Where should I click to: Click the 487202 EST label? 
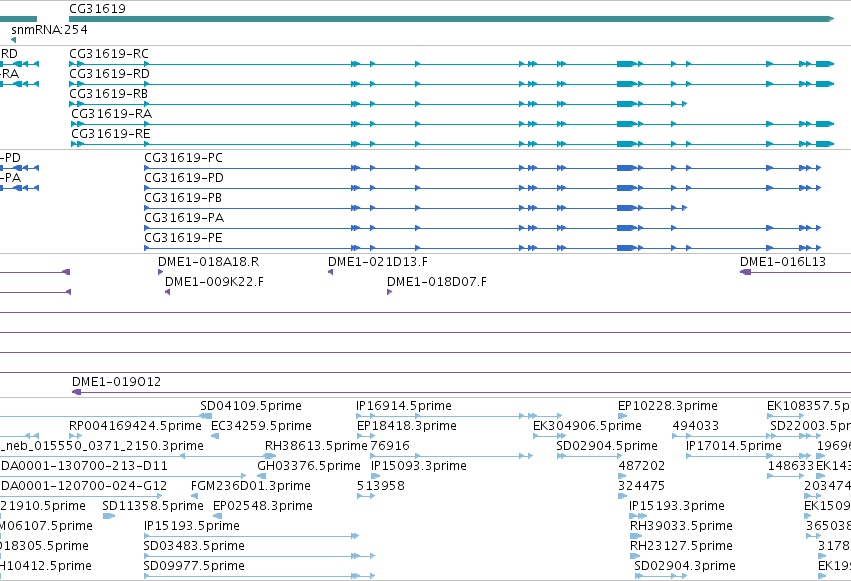click(x=642, y=466)
